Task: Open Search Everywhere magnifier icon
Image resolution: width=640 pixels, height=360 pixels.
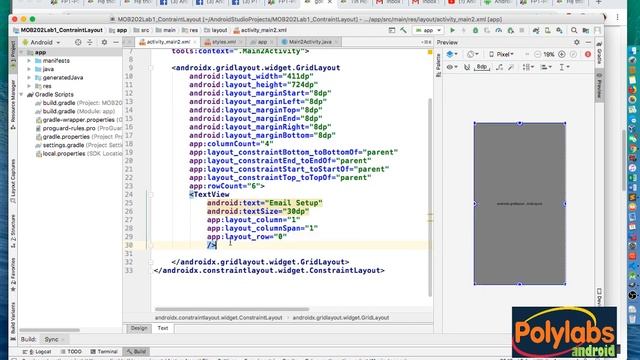Action: click(x=574, y=30)
